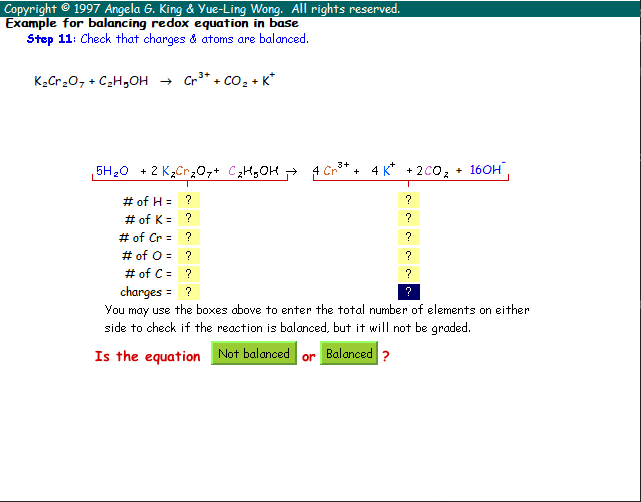This screenshot has width=641, height=502.
Task: Click right-side K count box under products
Action: [x=409, y=218]
